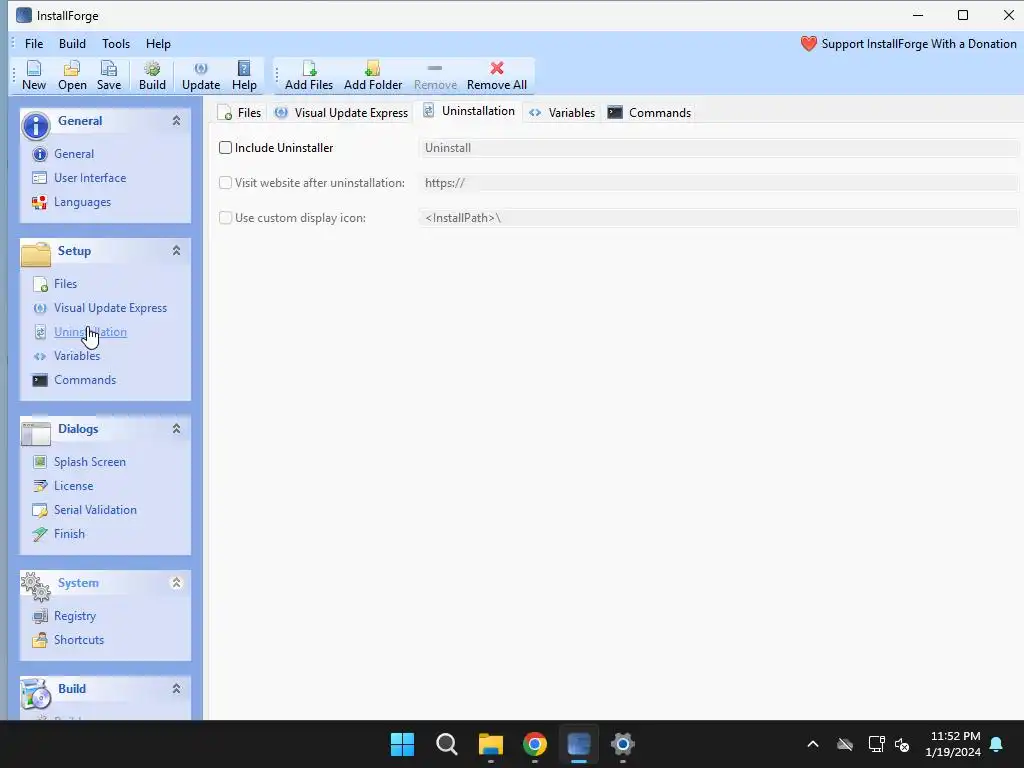Select the Uninstallation tab
Screen dimensions: 1024x768
[x=469, y=111]
